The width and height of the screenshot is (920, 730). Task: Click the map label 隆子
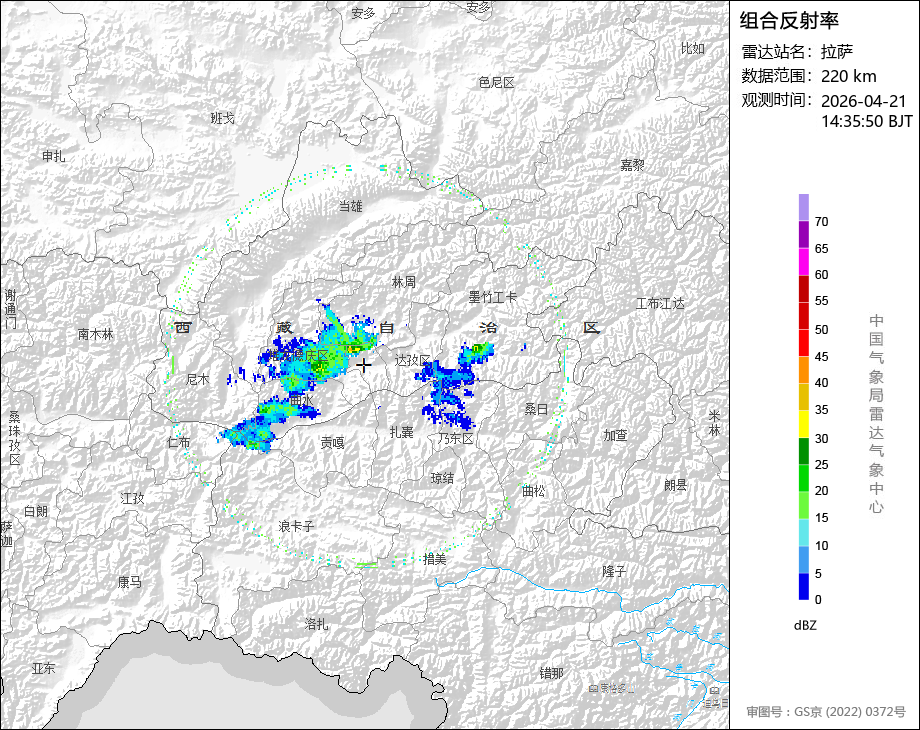[614, 571]
